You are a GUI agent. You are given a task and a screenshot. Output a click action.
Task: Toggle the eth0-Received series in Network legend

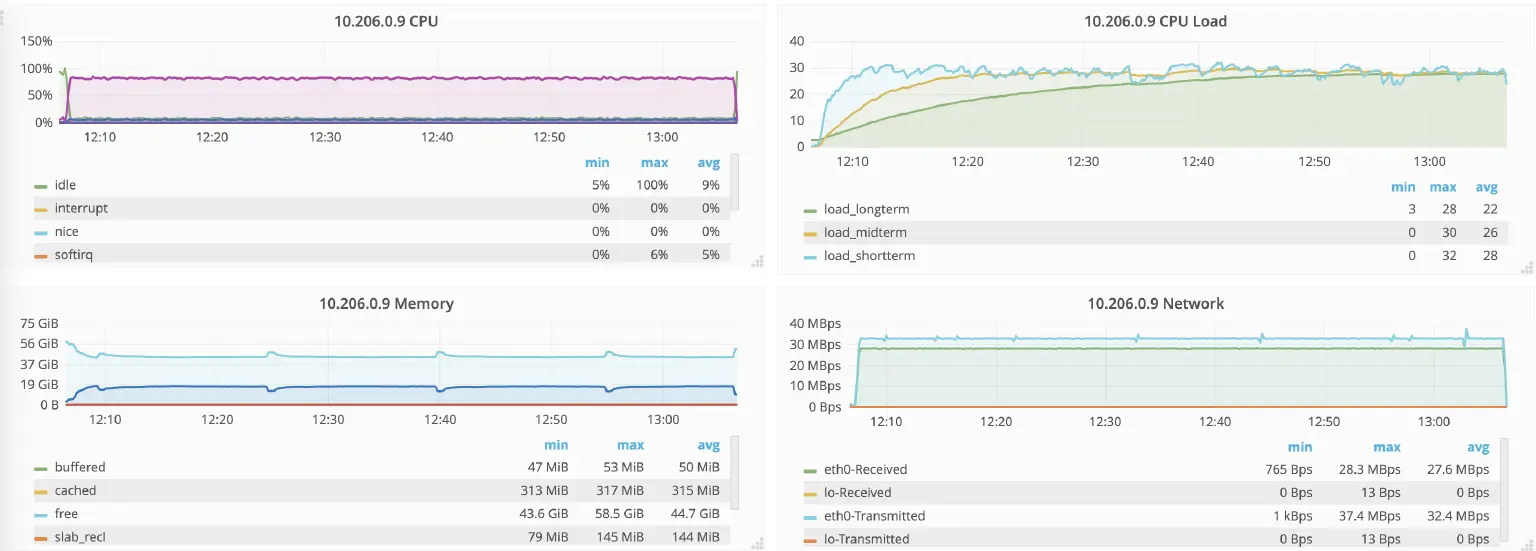(865, 469)
